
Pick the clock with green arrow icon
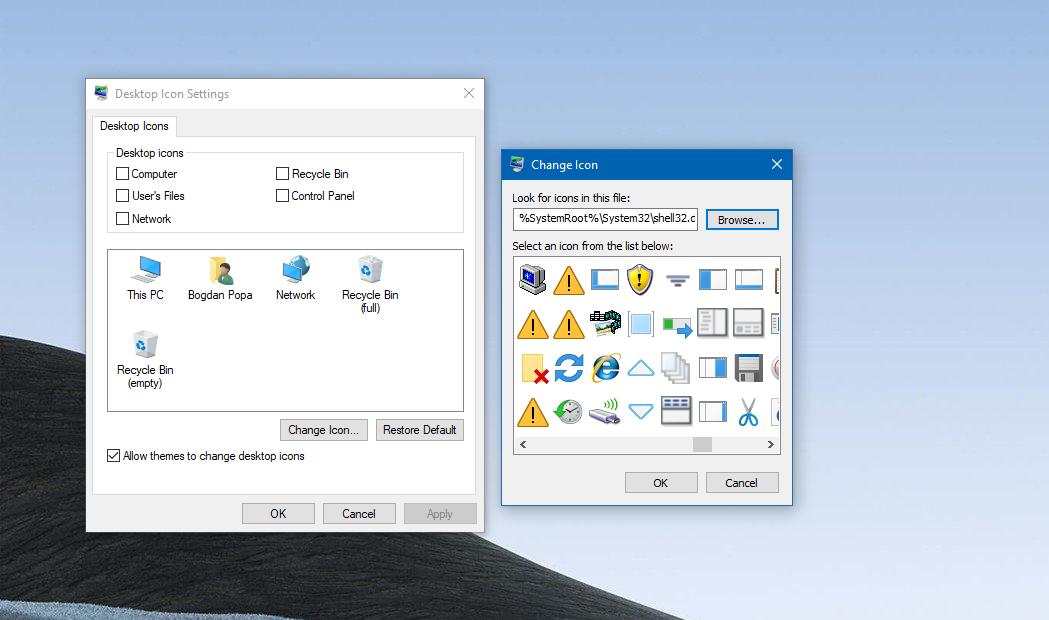point(568,411)
